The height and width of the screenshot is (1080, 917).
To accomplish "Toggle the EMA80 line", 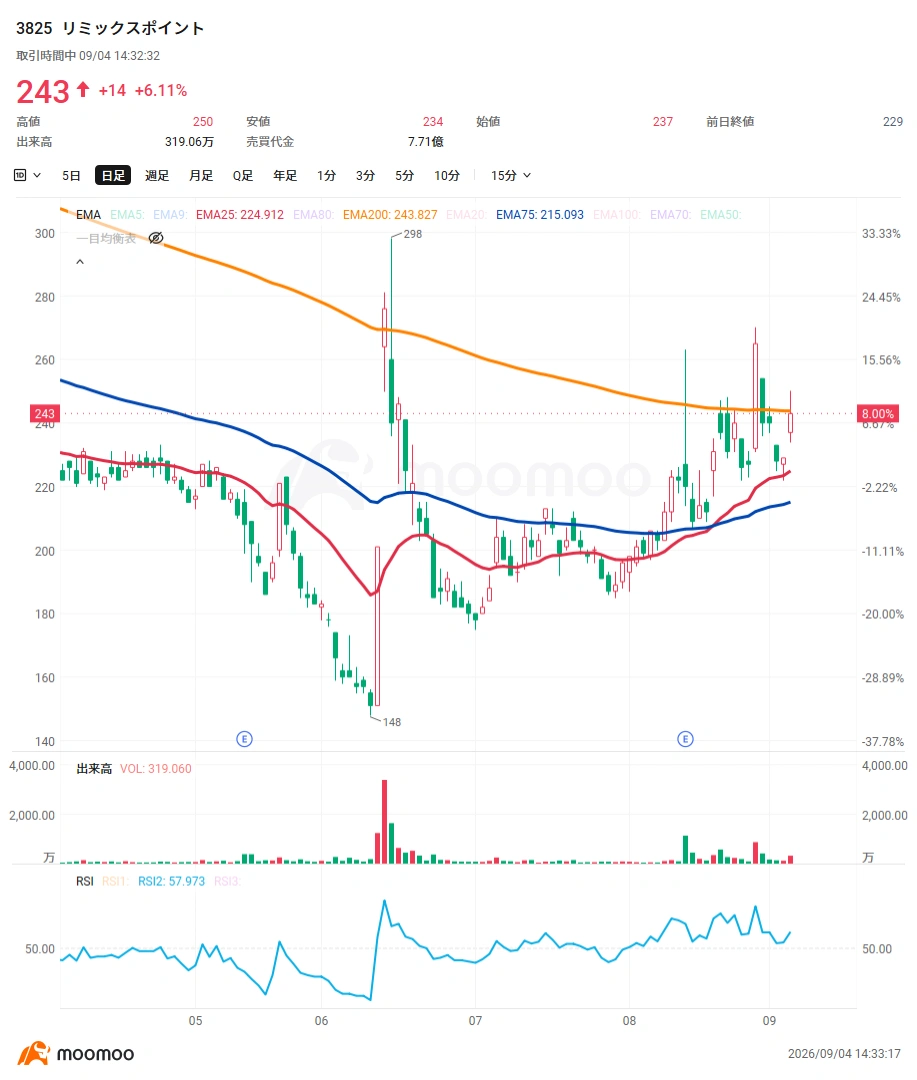I will pyautogui.click(x=313, y=215).
